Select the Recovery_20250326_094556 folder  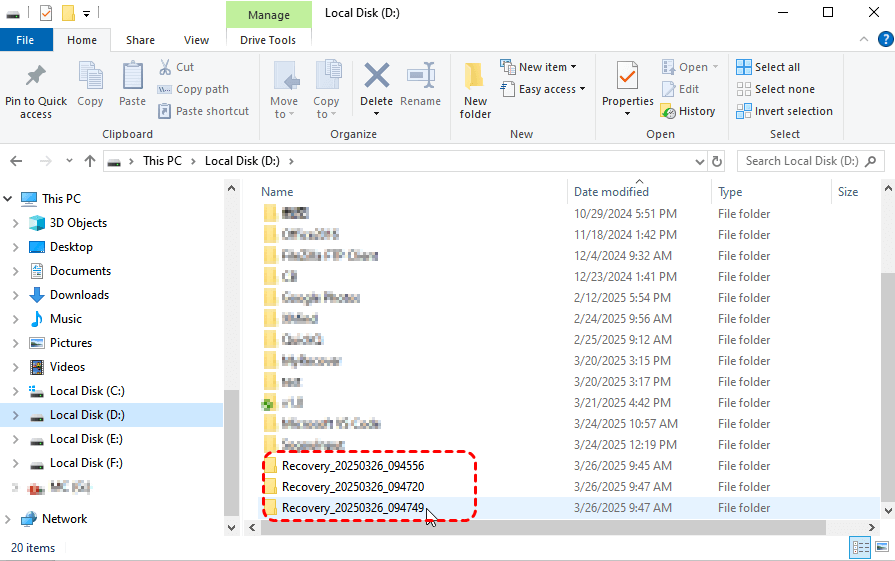click(x=352, y=466)
